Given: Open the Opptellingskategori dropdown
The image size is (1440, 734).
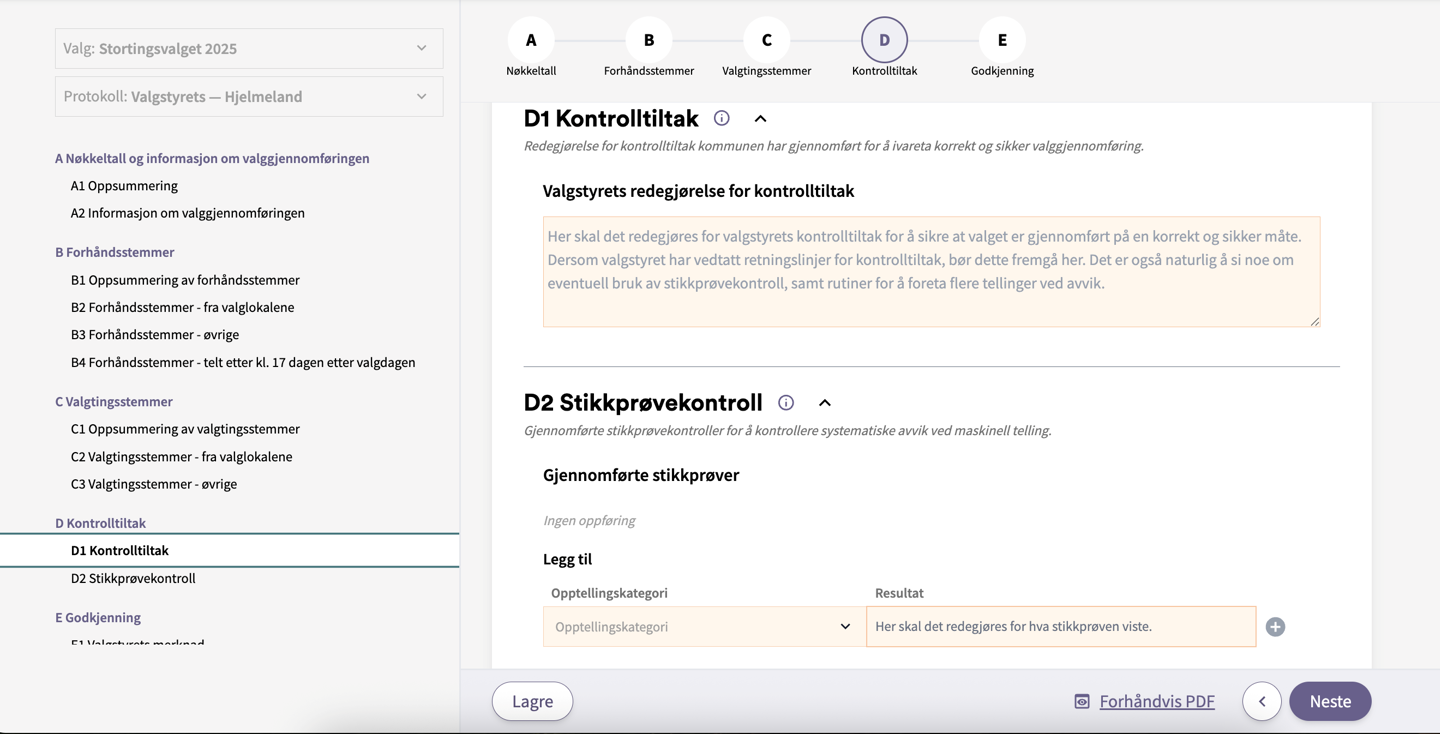Looking at the screenshot, I should (x=704, y=627).
